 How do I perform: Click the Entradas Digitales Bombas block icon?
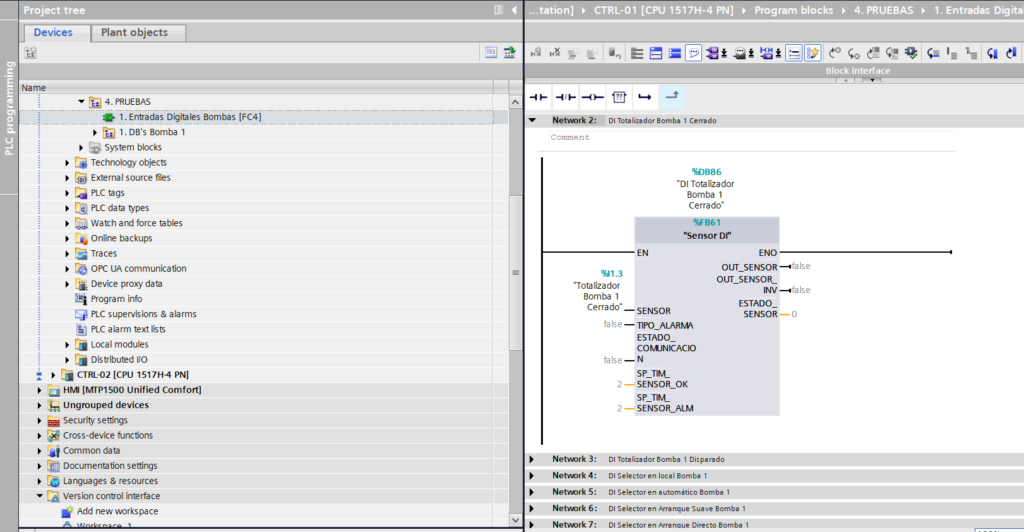(108, 117)
